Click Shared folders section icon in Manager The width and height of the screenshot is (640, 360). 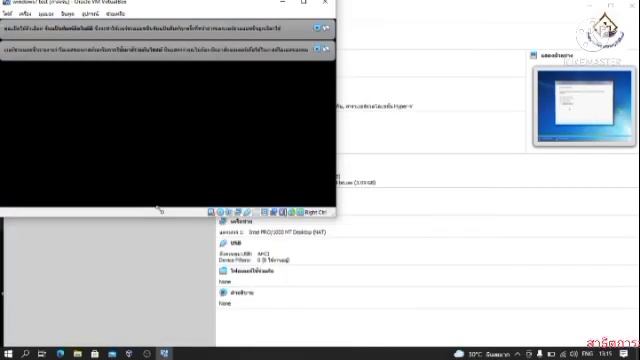click(223, 271)
